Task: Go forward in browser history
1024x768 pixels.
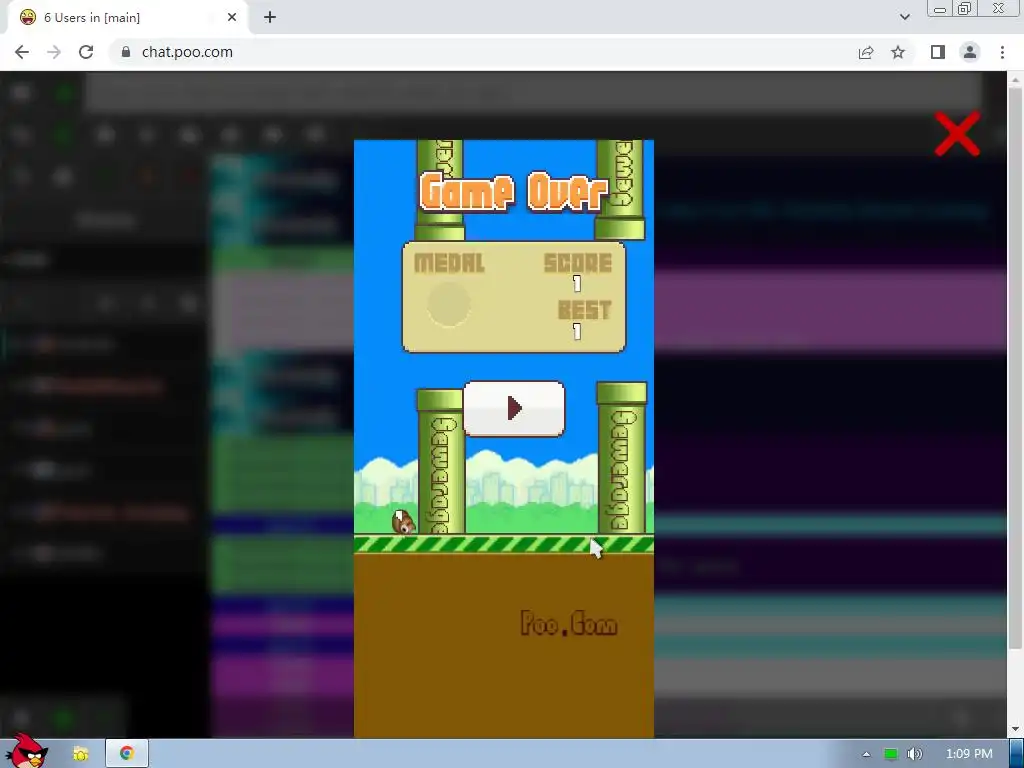Action: pos(54,52)
